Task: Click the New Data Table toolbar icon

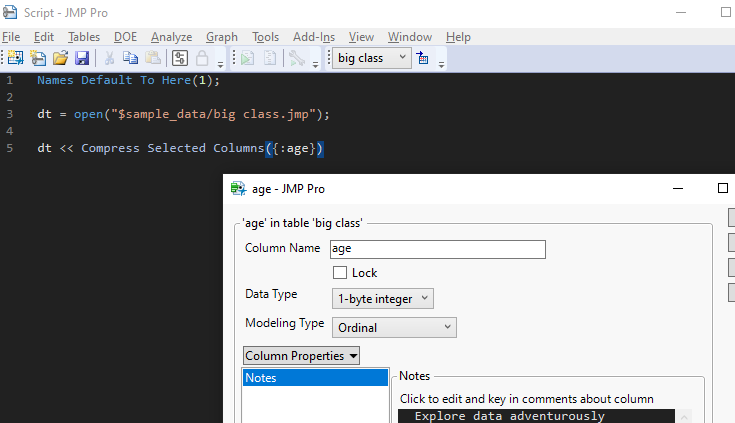Action: point(15,58)
